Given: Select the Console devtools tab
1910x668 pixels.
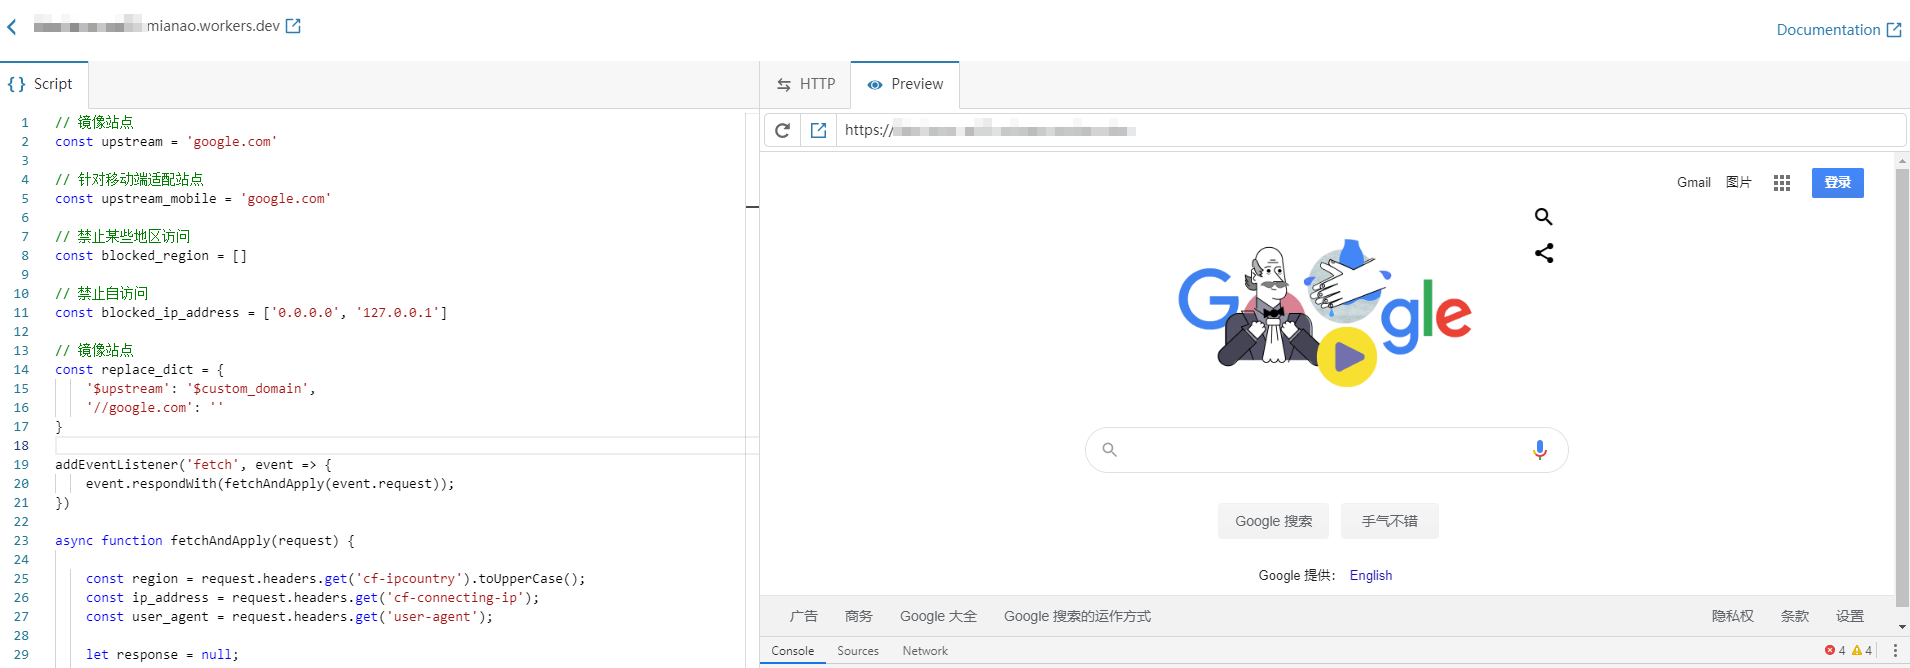Looking at the screenshot, I should pos(793,651).
